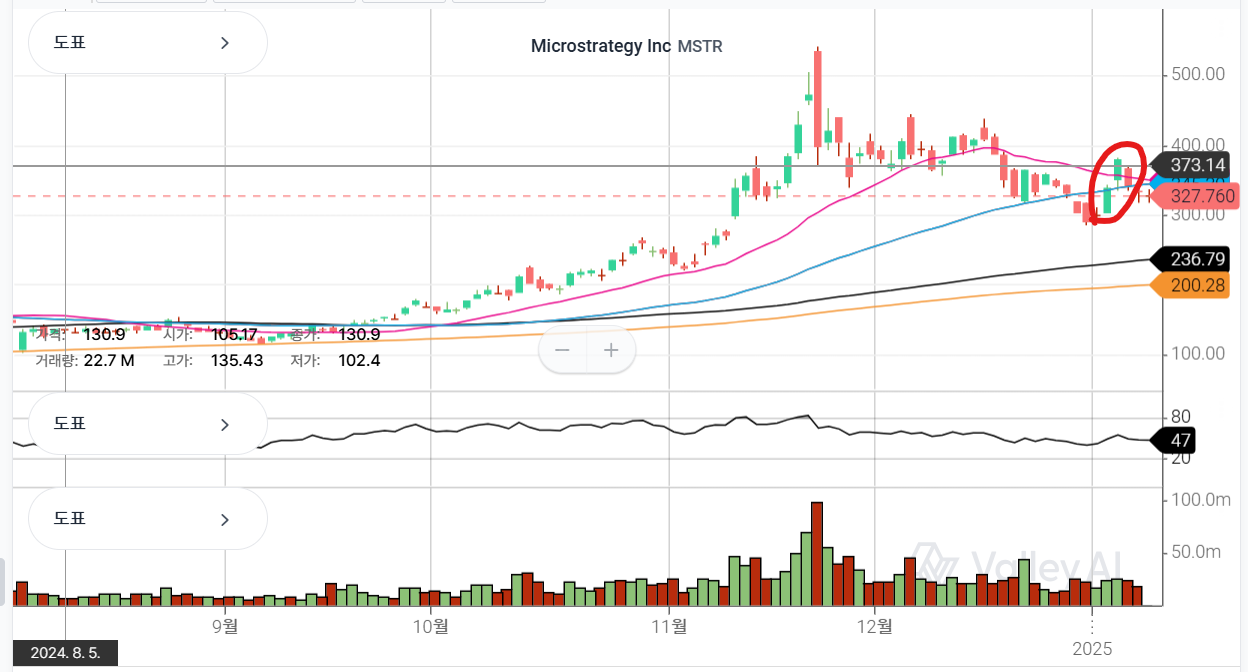Image resolution: width=1248 pixels, height=672 pixels.
Task: Click the 11월 marker on the time axis
Action: click(668, 627)
